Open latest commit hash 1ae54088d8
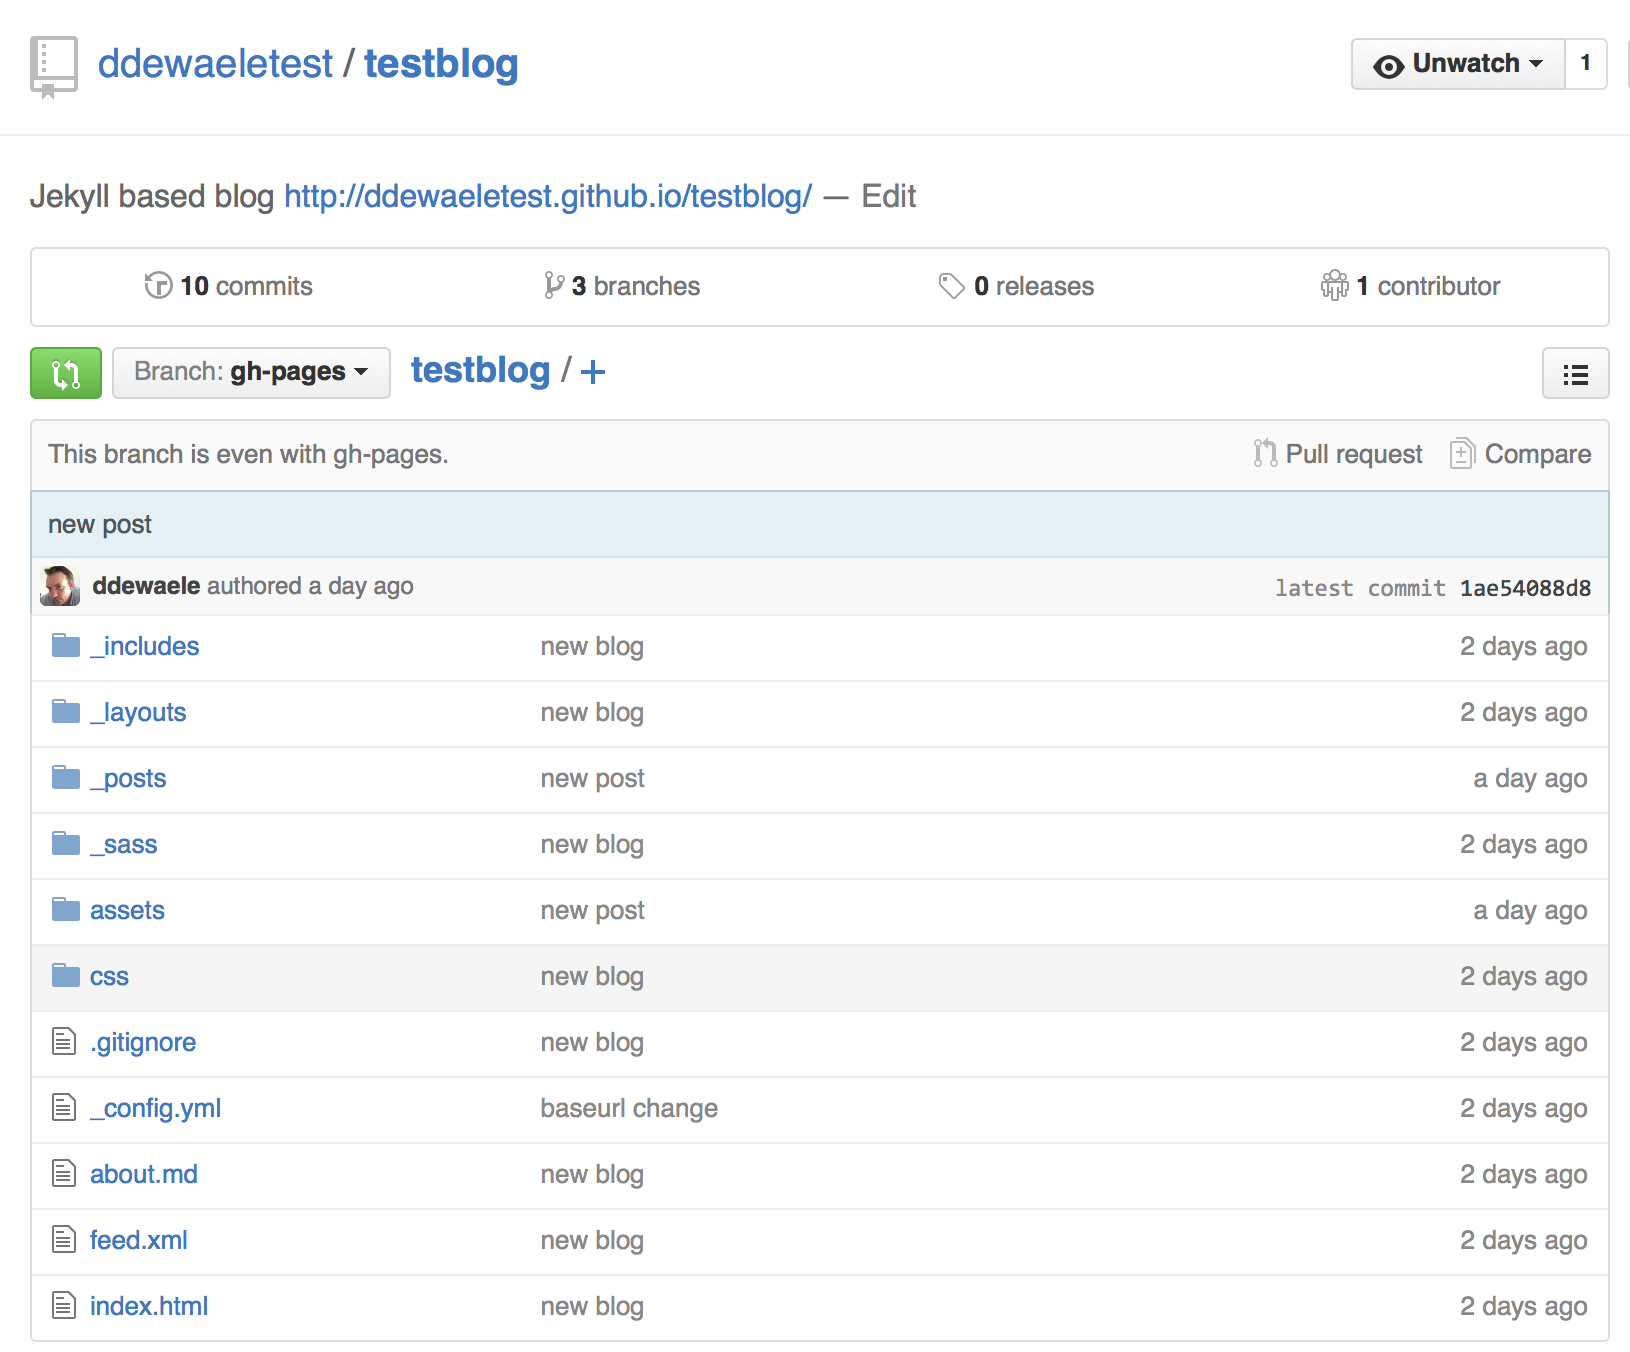The image size is (1630, 1352). 1526,588
